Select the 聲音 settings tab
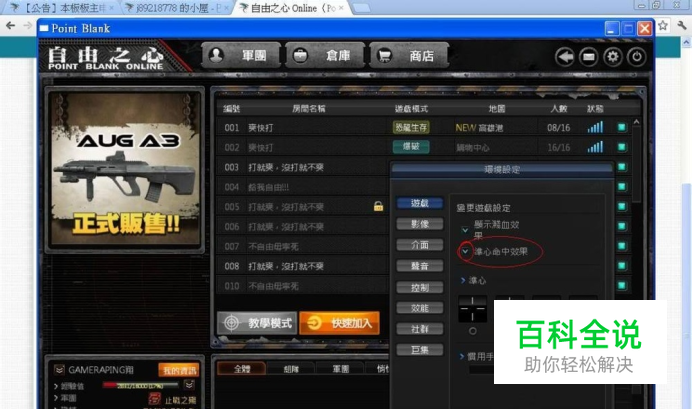 420,266
